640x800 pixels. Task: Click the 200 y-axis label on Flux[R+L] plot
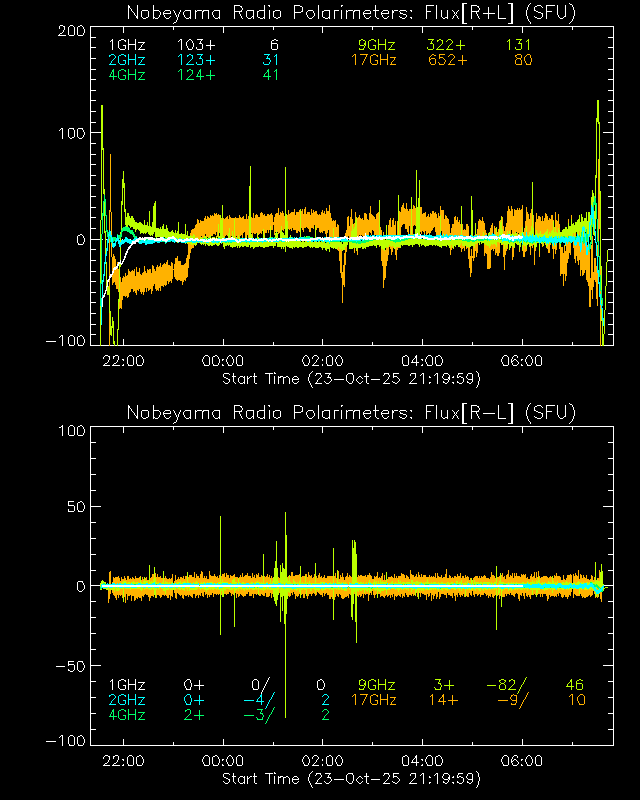(x=70, y=31)
